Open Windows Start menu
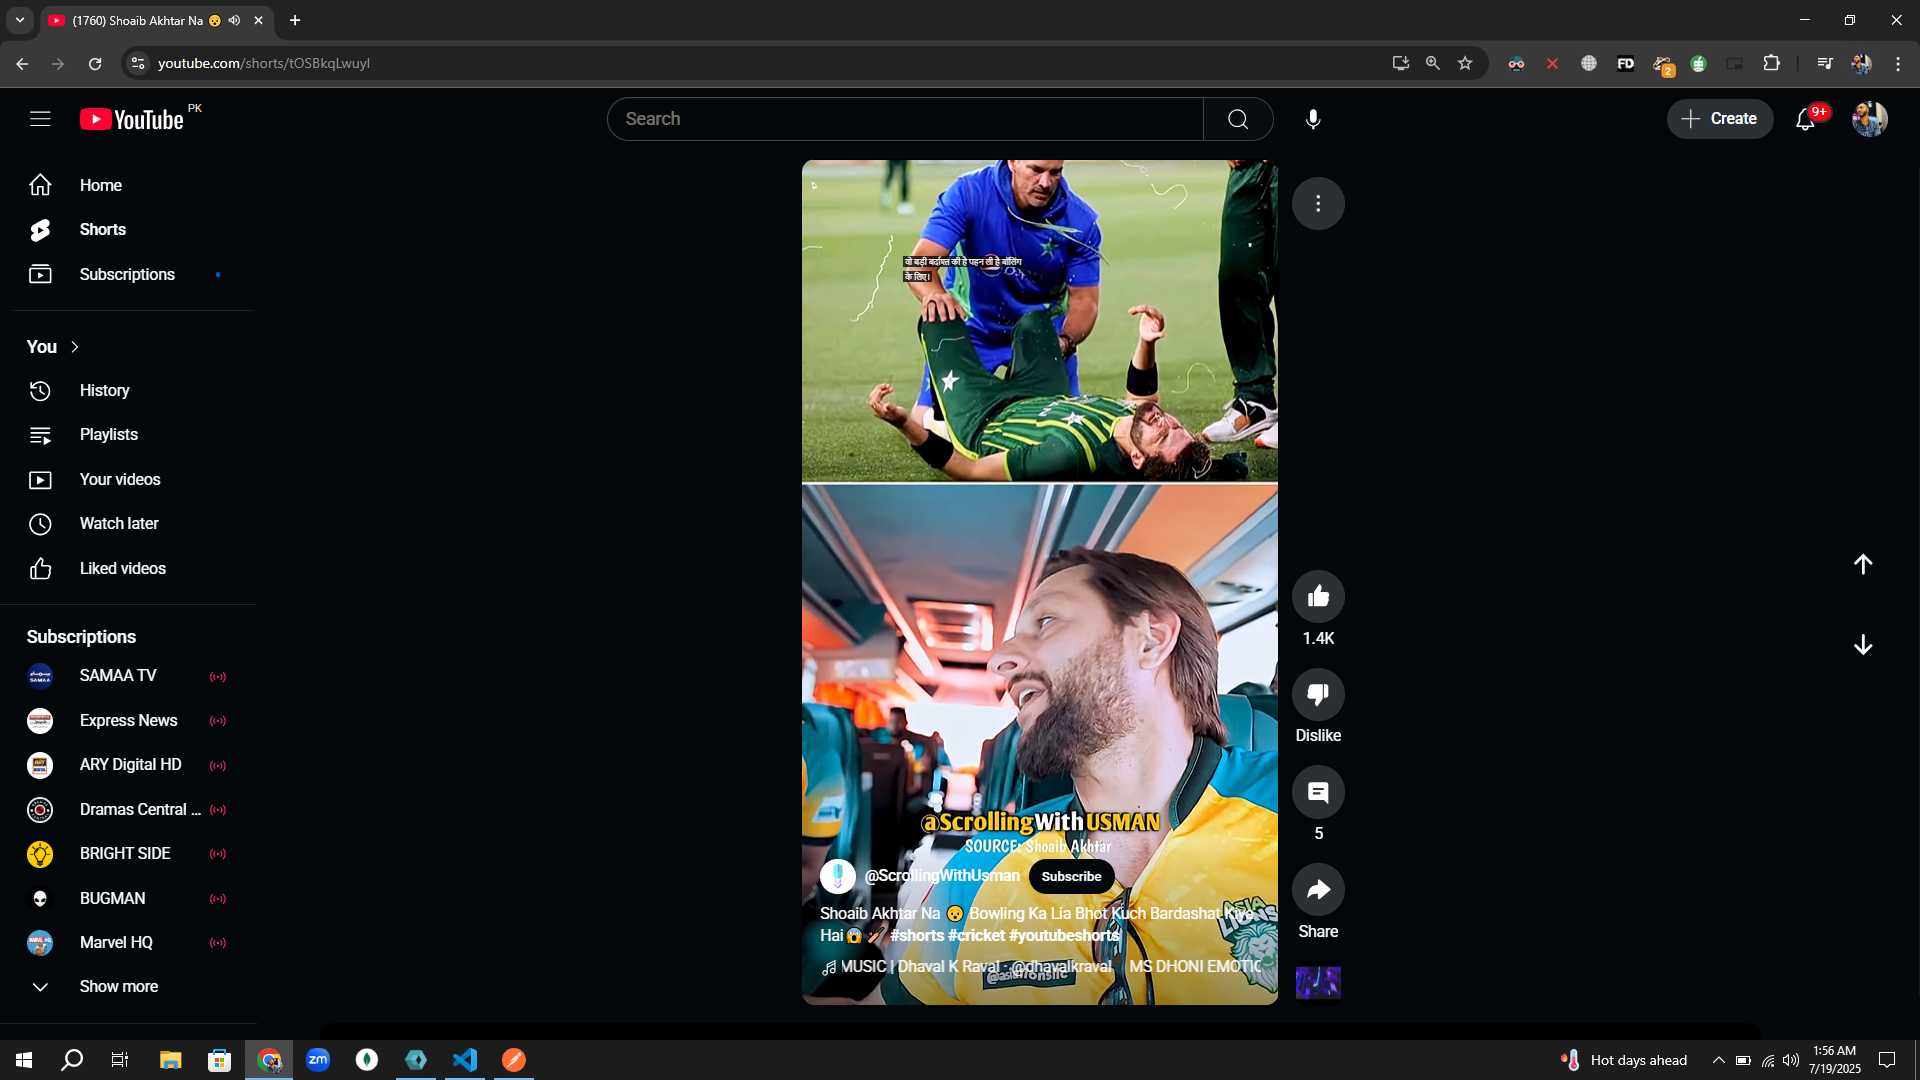The height and width of the screenshot is (1080, 1920). click(24, 1060)
